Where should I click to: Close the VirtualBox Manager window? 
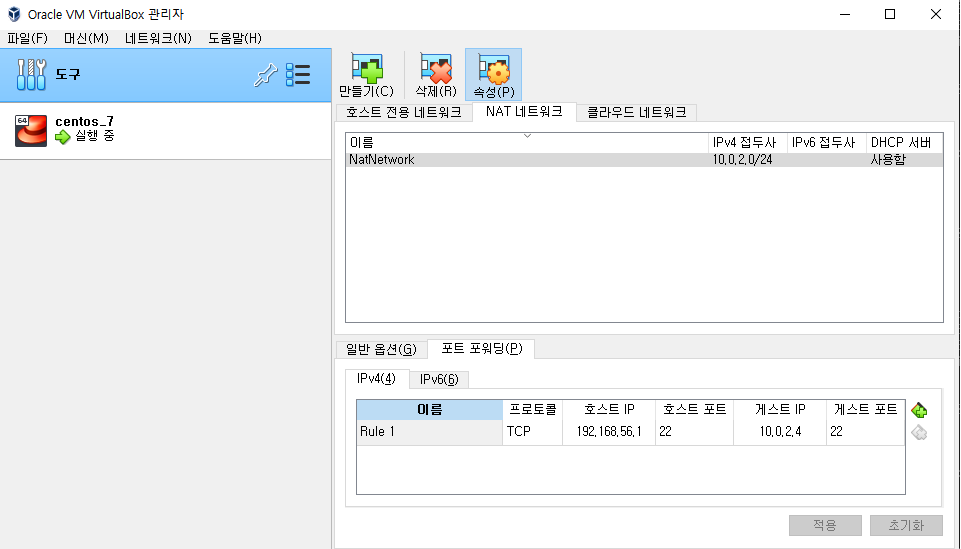point(935,14)
